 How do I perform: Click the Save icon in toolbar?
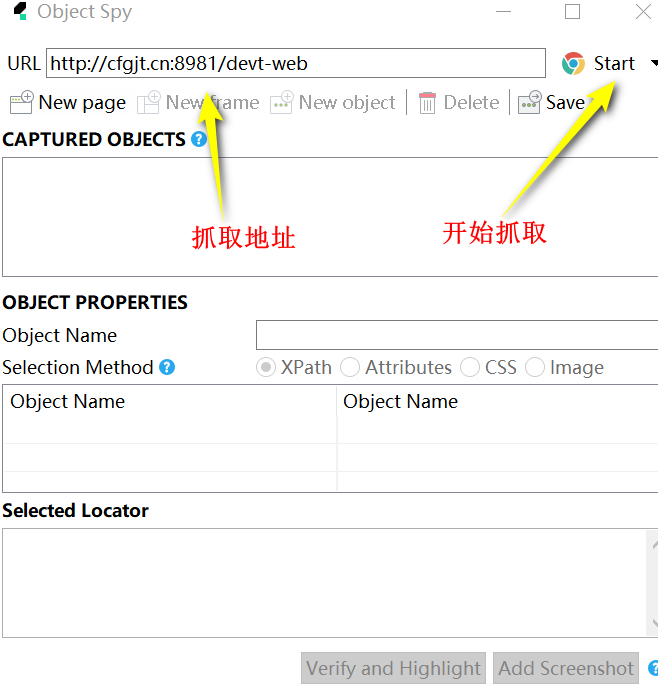(x=530, y=102)
